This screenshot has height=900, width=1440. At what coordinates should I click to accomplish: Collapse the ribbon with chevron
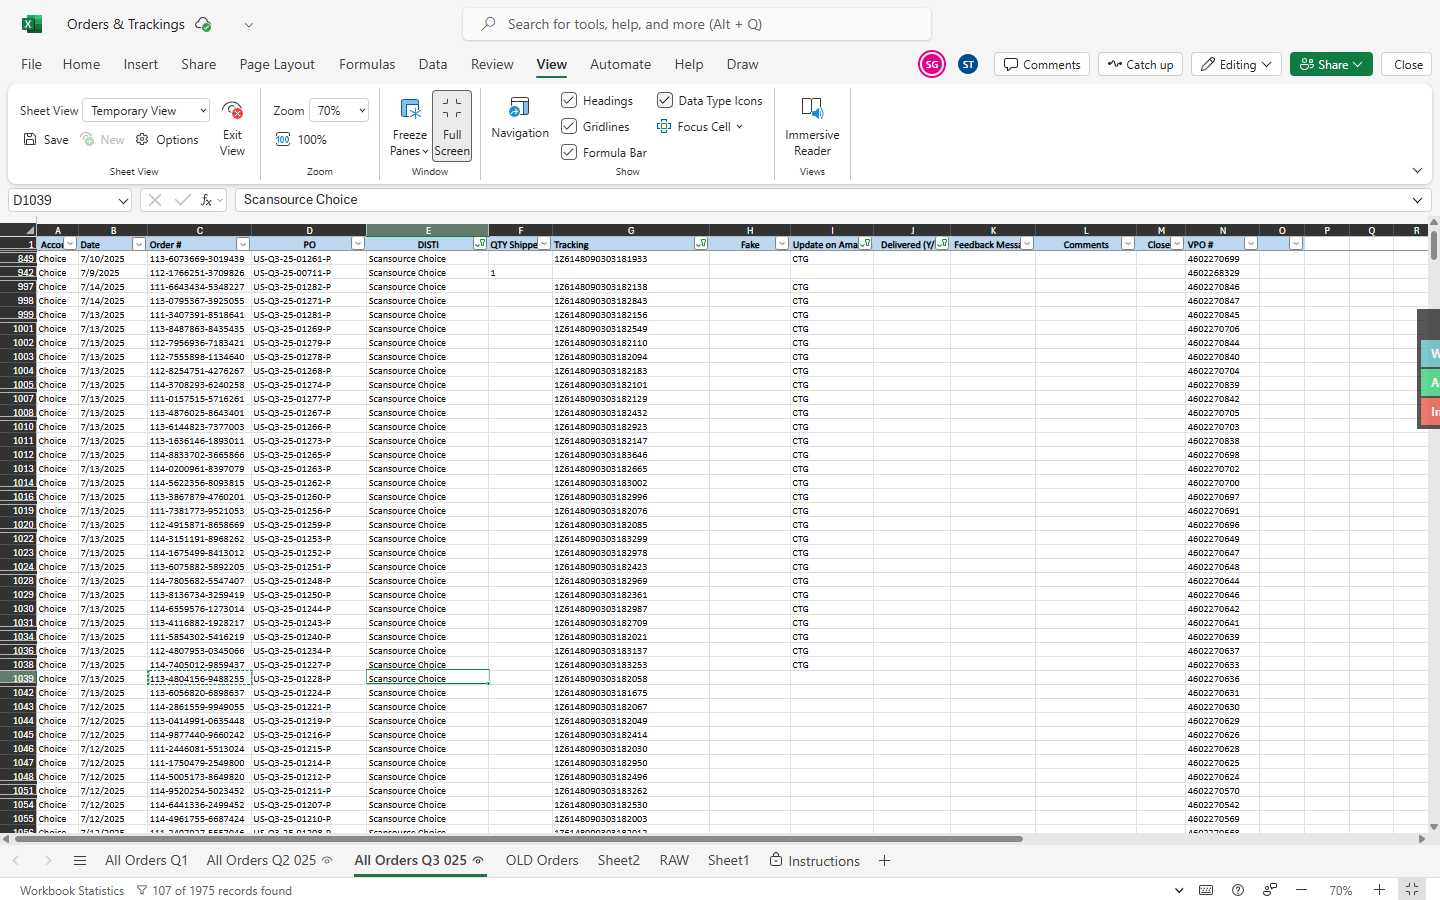[x=1417, y=171]
